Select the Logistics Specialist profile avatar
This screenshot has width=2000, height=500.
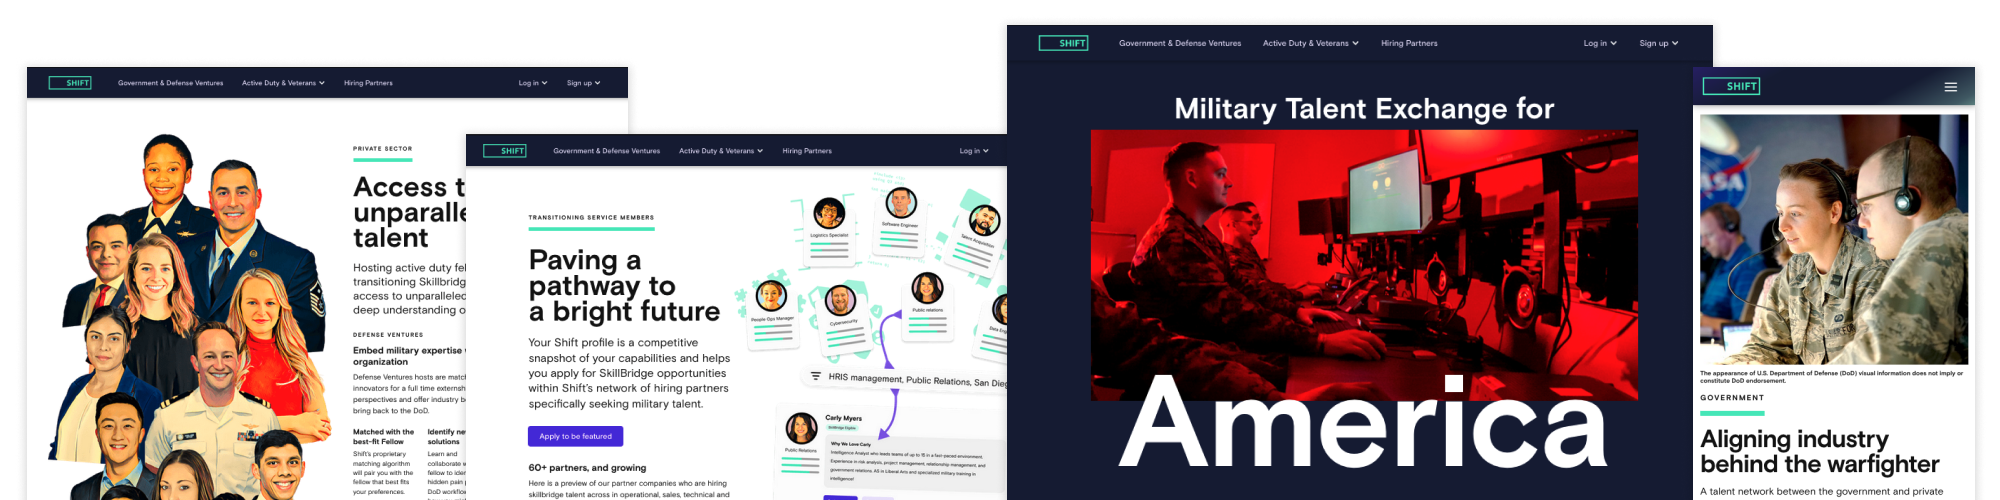(x=829, y=213)
